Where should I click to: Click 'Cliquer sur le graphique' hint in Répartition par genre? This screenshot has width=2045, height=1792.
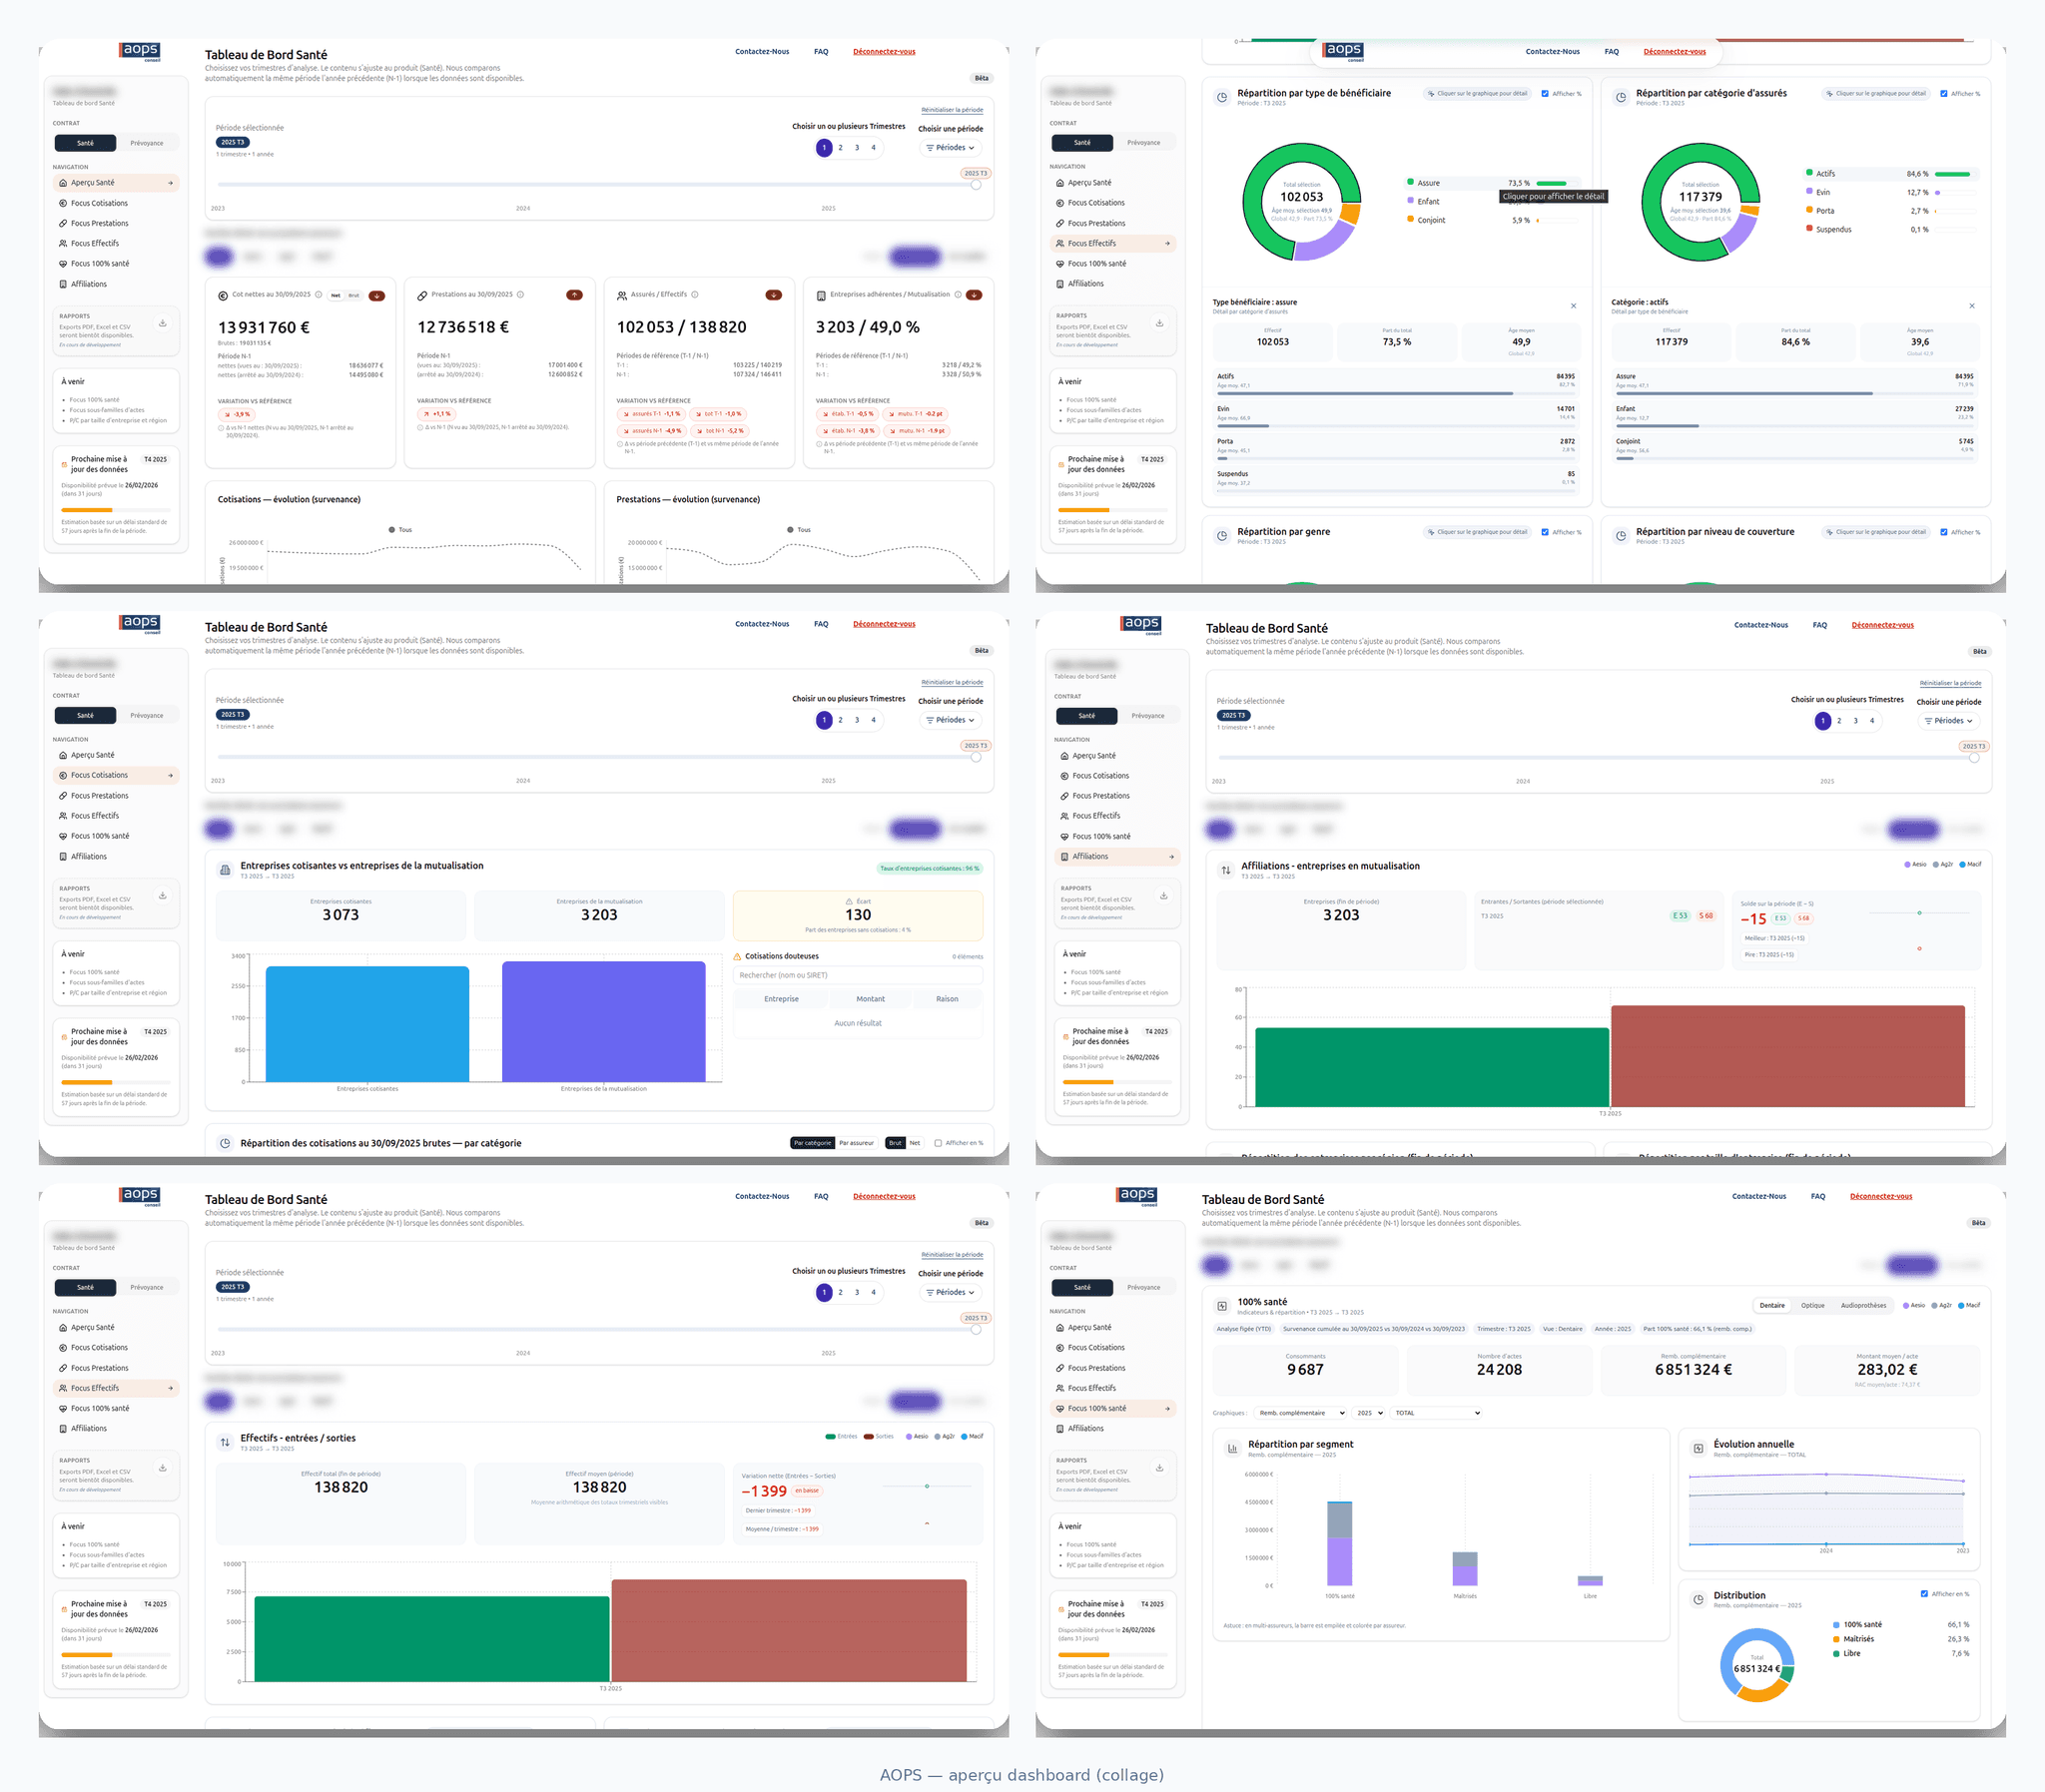pos(1477,532)
